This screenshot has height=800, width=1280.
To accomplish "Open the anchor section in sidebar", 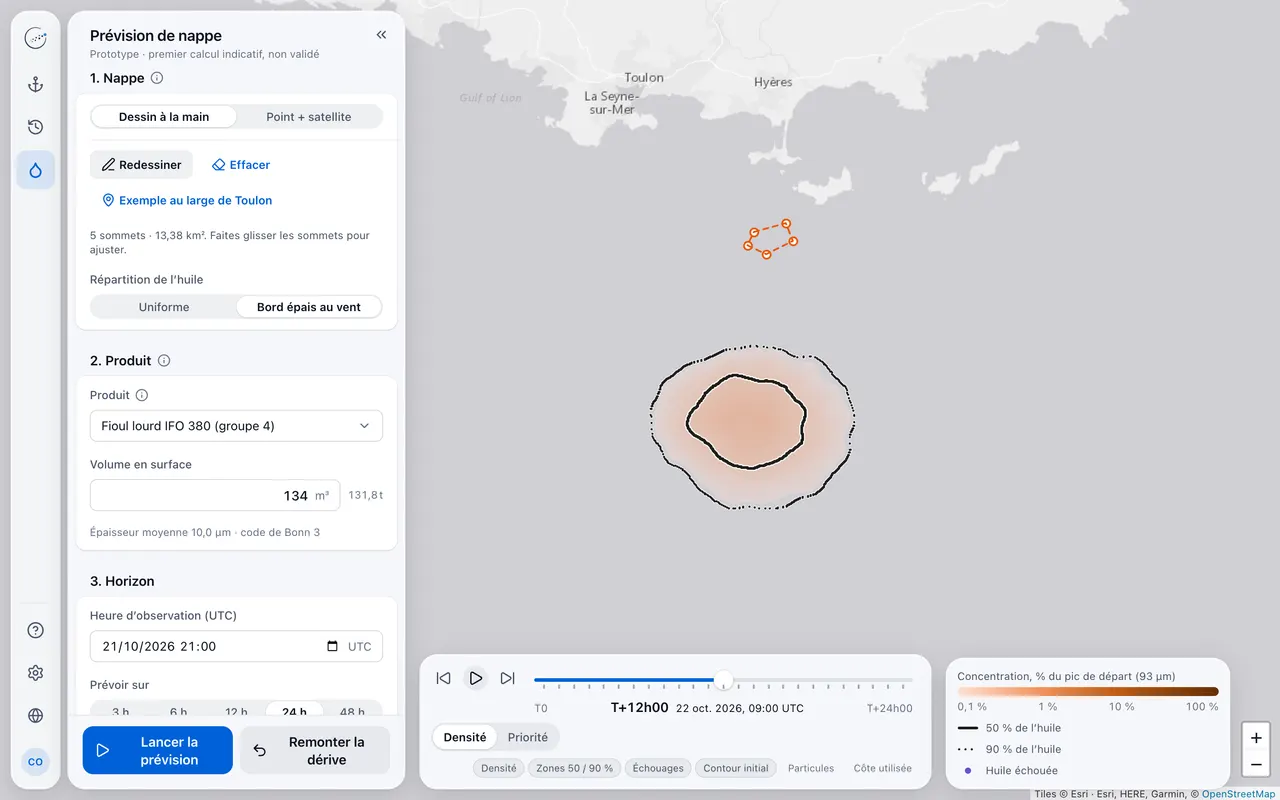I will (x=35, y=85).
